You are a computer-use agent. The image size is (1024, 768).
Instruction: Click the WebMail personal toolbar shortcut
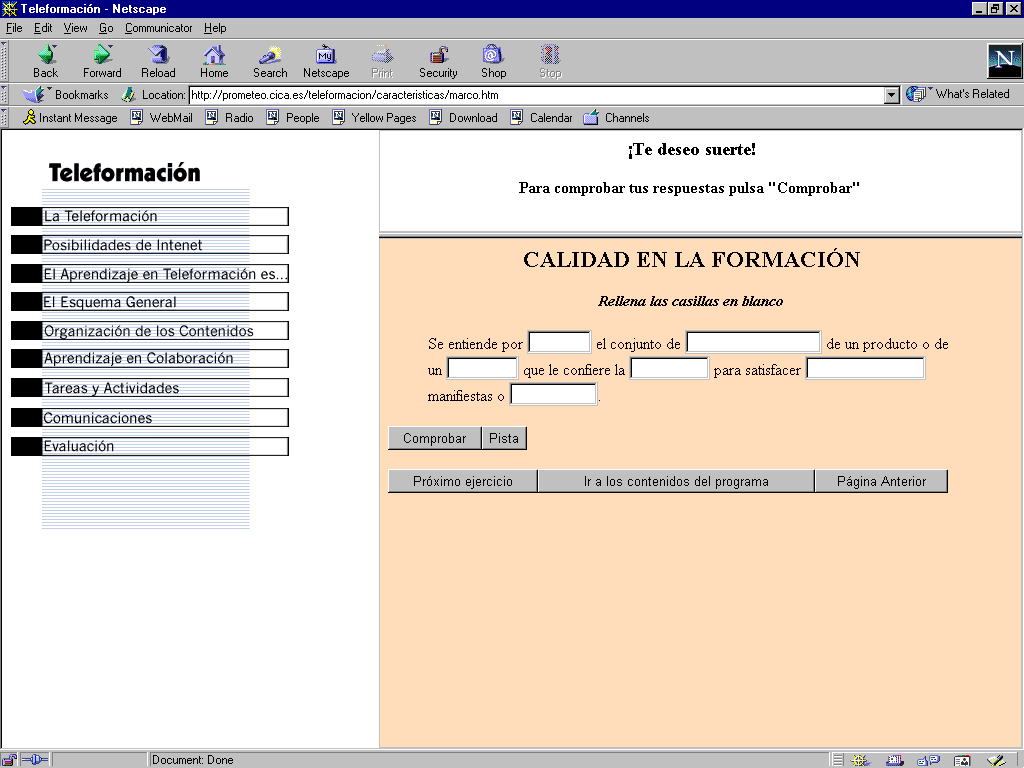(x=162, y=118)
